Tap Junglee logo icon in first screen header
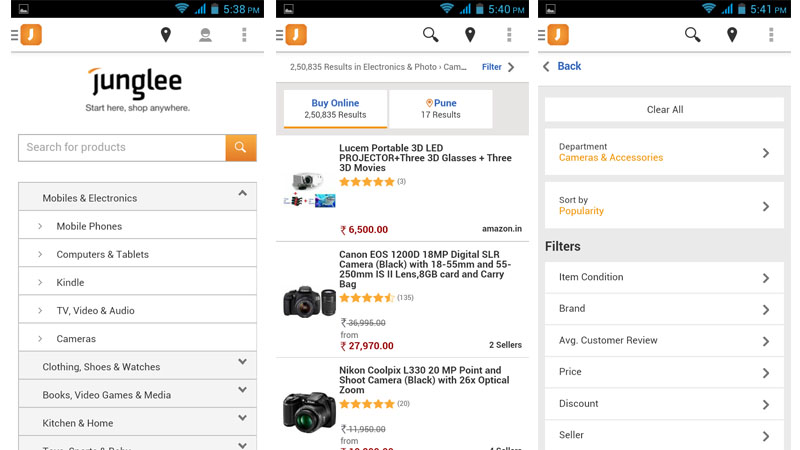This screenshot has height=450, width=800. point(31,35)
